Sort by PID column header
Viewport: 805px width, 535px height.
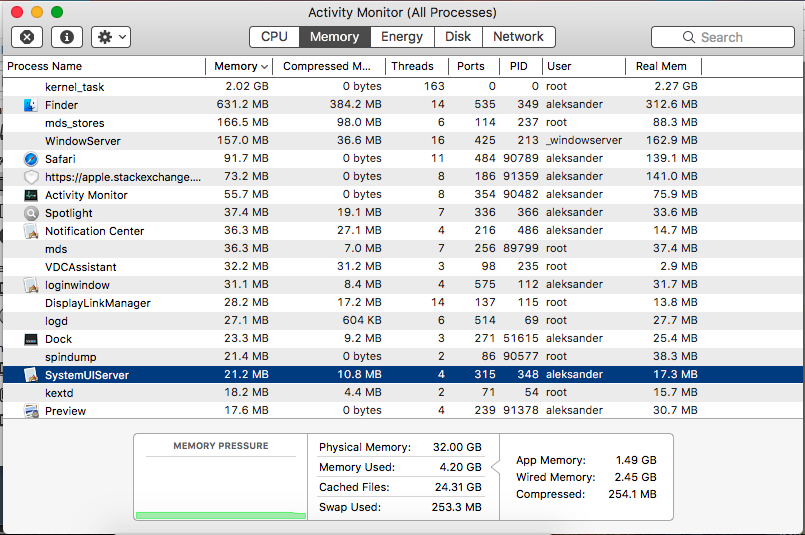coord(520,66)
